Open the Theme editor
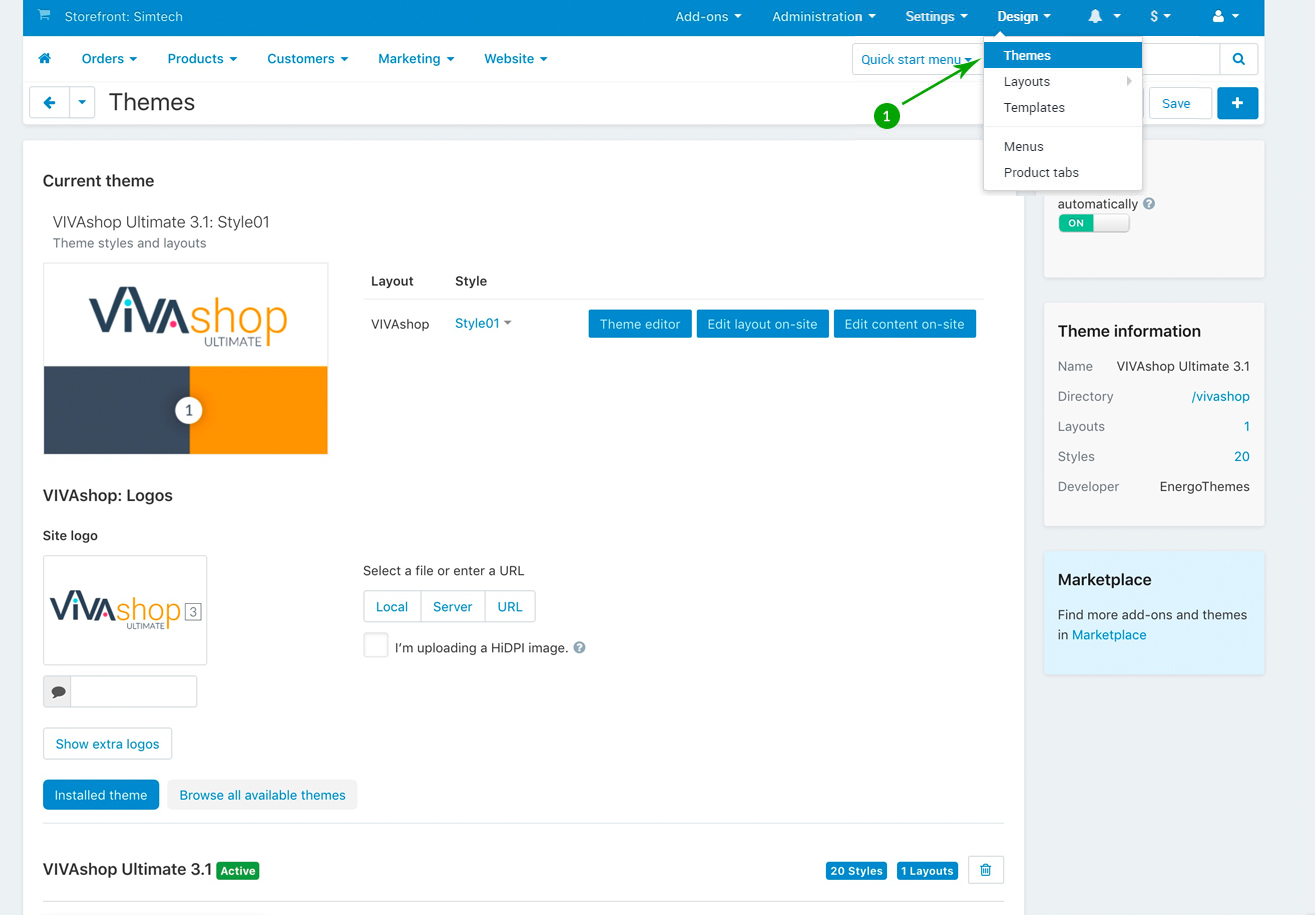 pyautogui.click(x=640, y=324)
